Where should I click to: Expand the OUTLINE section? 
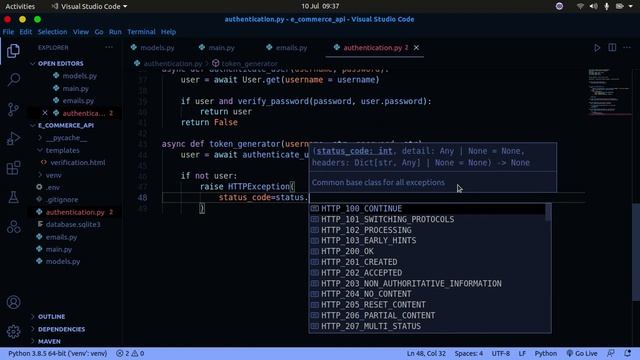click(51, 317)
